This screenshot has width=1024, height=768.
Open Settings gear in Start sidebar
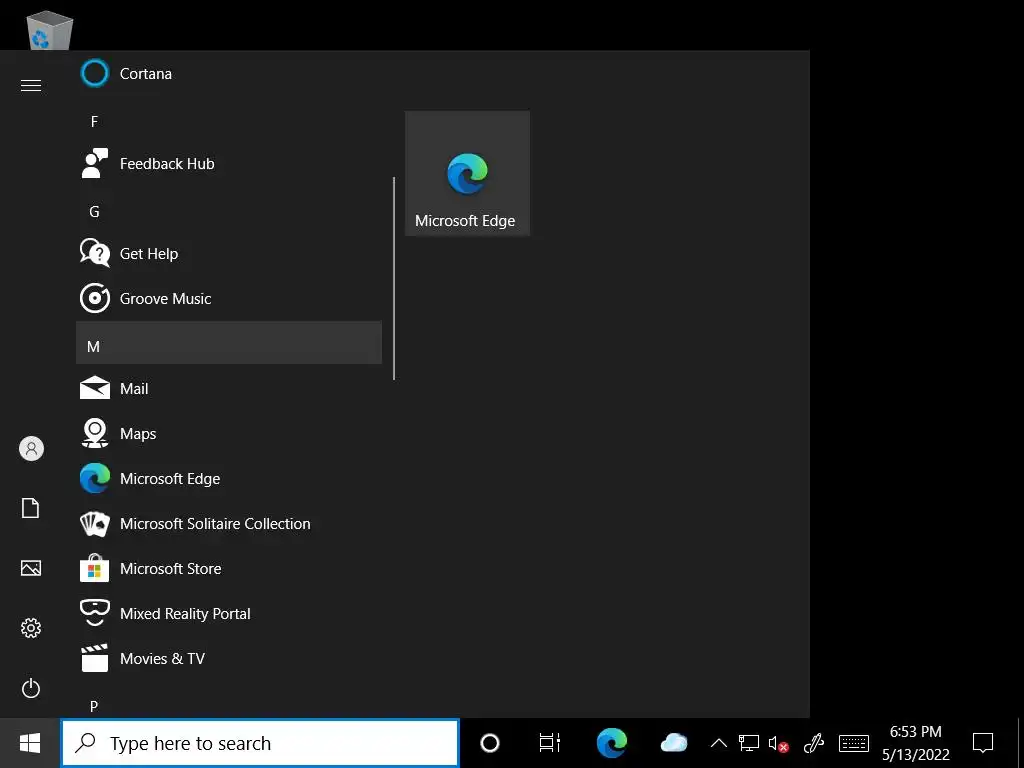coord(31,628)
